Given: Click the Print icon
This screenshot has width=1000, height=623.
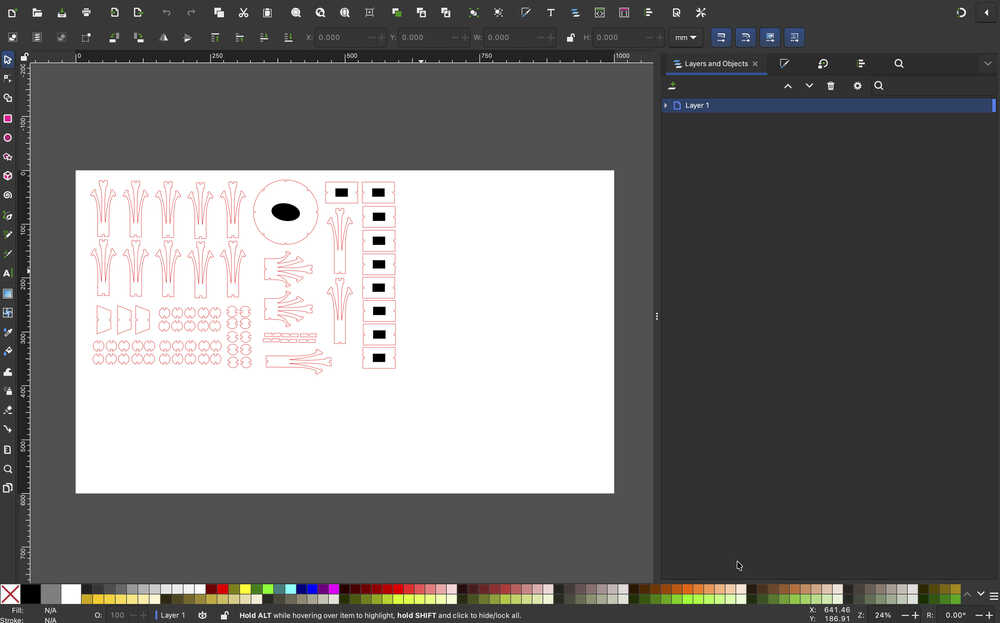Looking at the screenshot, I should pyautogui.click(x=86, y=13).
